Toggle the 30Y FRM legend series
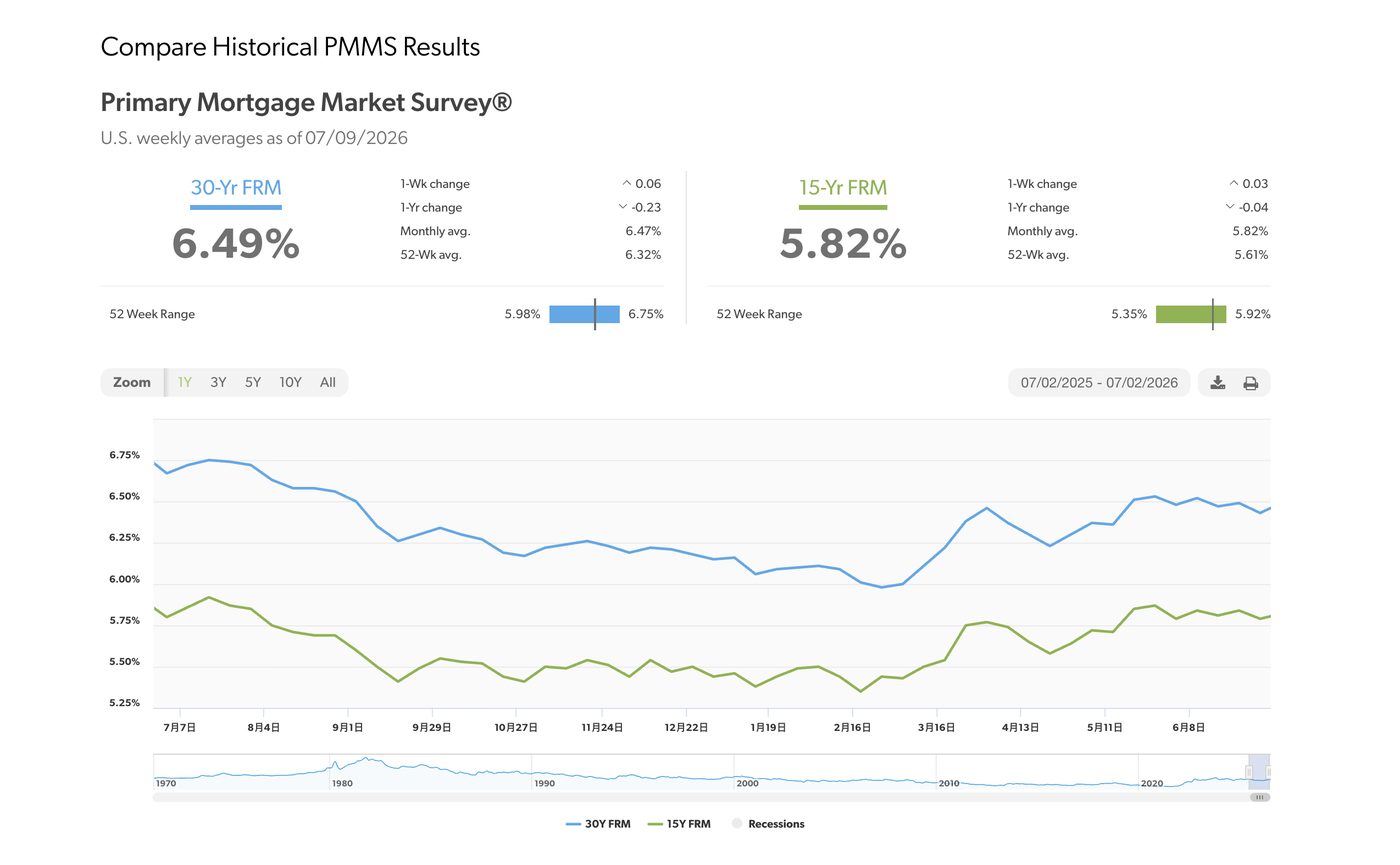 (598, 824)
